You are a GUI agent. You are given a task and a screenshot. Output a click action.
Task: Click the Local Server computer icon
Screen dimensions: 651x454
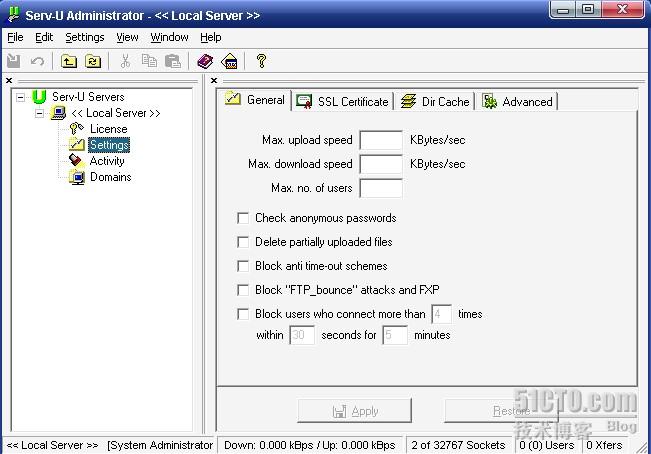click(59, 113)
